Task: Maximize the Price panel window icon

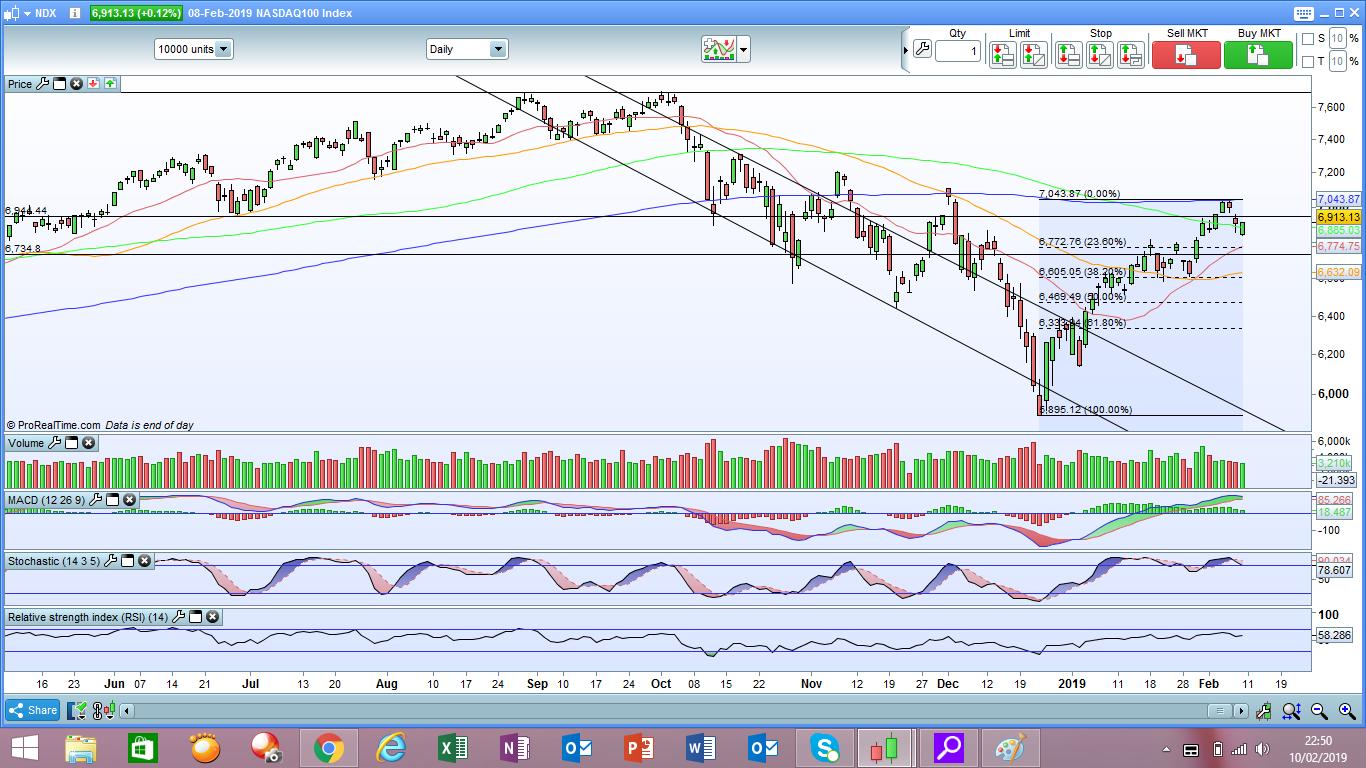Action: 59,84
